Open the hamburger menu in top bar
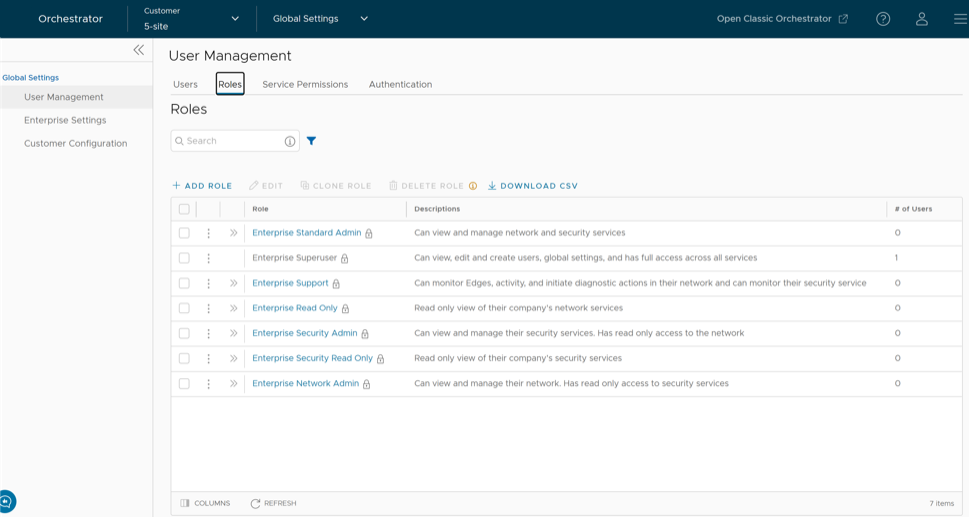The width and height of the screenshot is (969, 517). coord(960,19)
